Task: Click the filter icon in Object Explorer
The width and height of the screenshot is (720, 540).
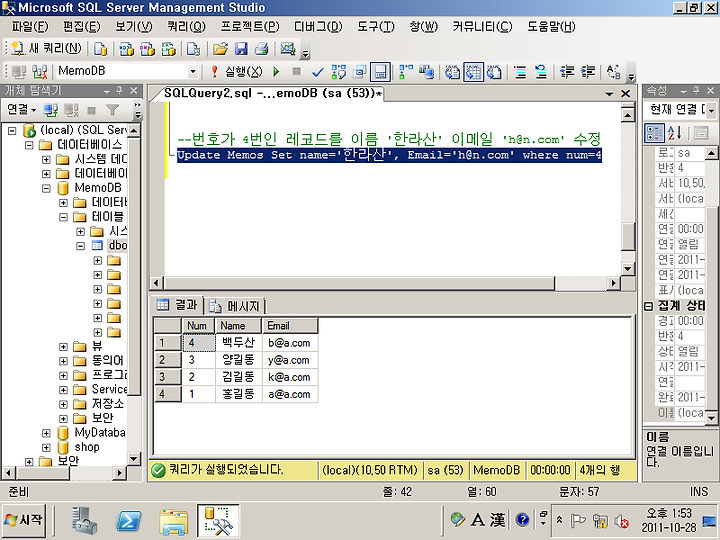Action: tap(112, 110)
